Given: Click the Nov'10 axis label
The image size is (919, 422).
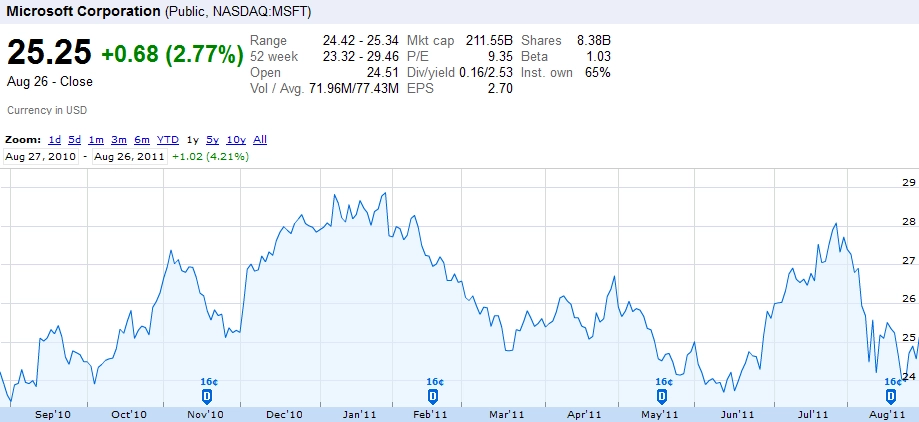Looking at the screenshot, I should tap(206, 415).
